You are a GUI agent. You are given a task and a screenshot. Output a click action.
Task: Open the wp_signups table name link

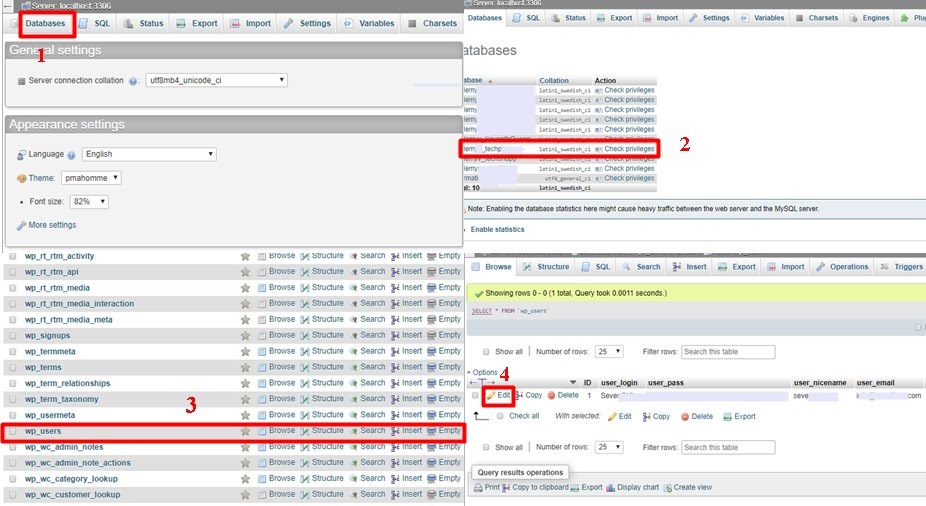coord(47,336)
